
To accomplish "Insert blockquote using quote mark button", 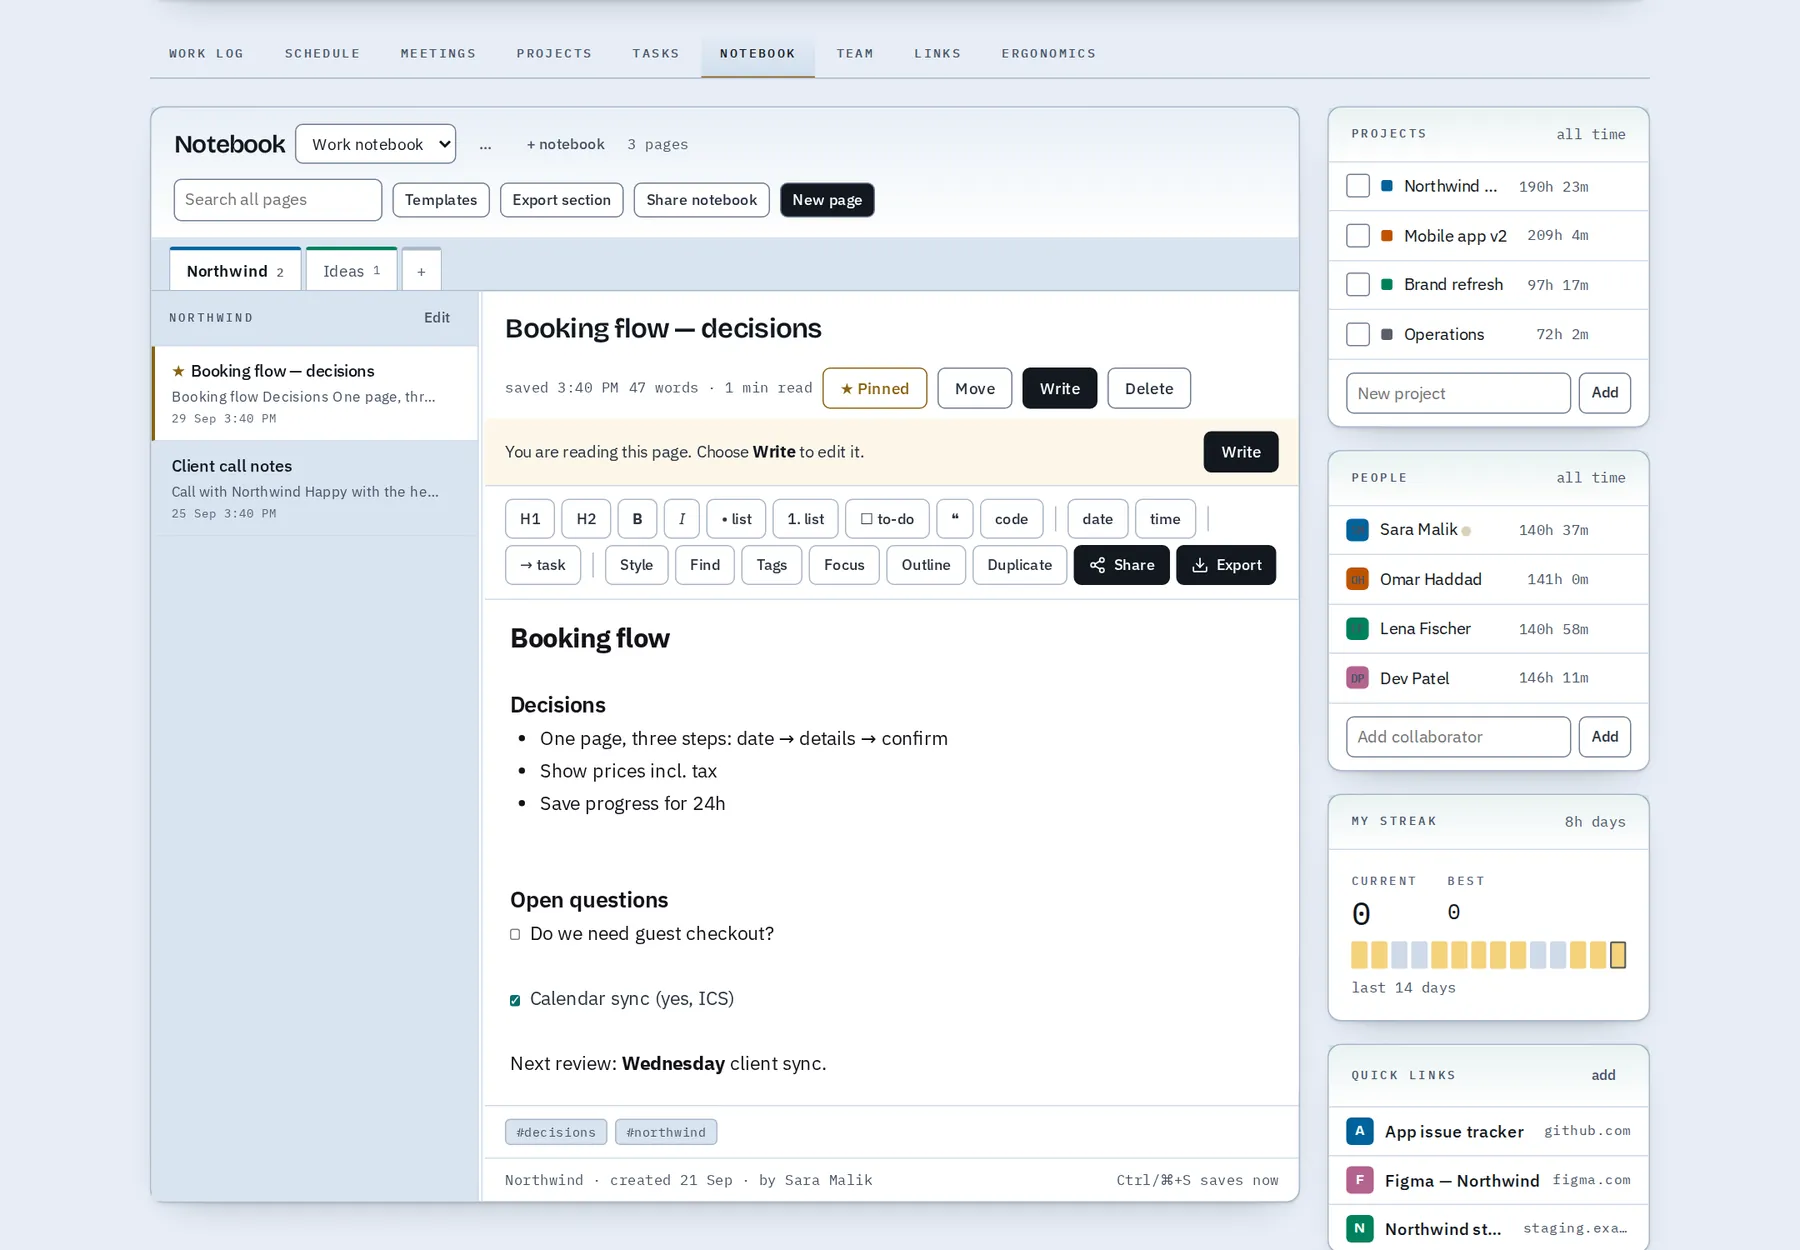I will pyautogui.click(x=955, y=519).
